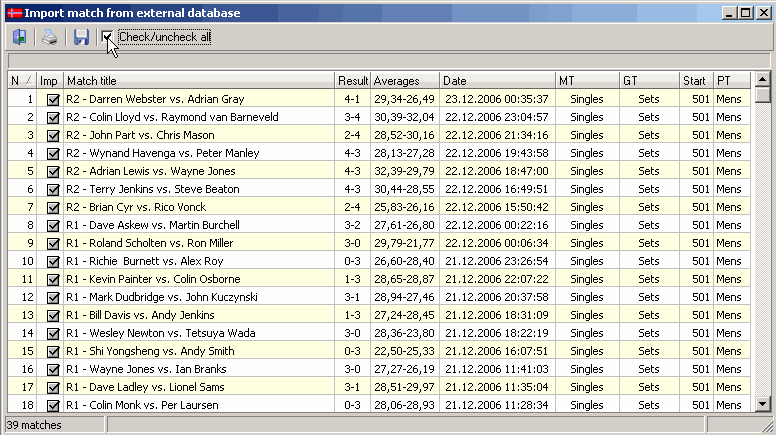
Task: Click the Averages column header
Action: (405, 81)
